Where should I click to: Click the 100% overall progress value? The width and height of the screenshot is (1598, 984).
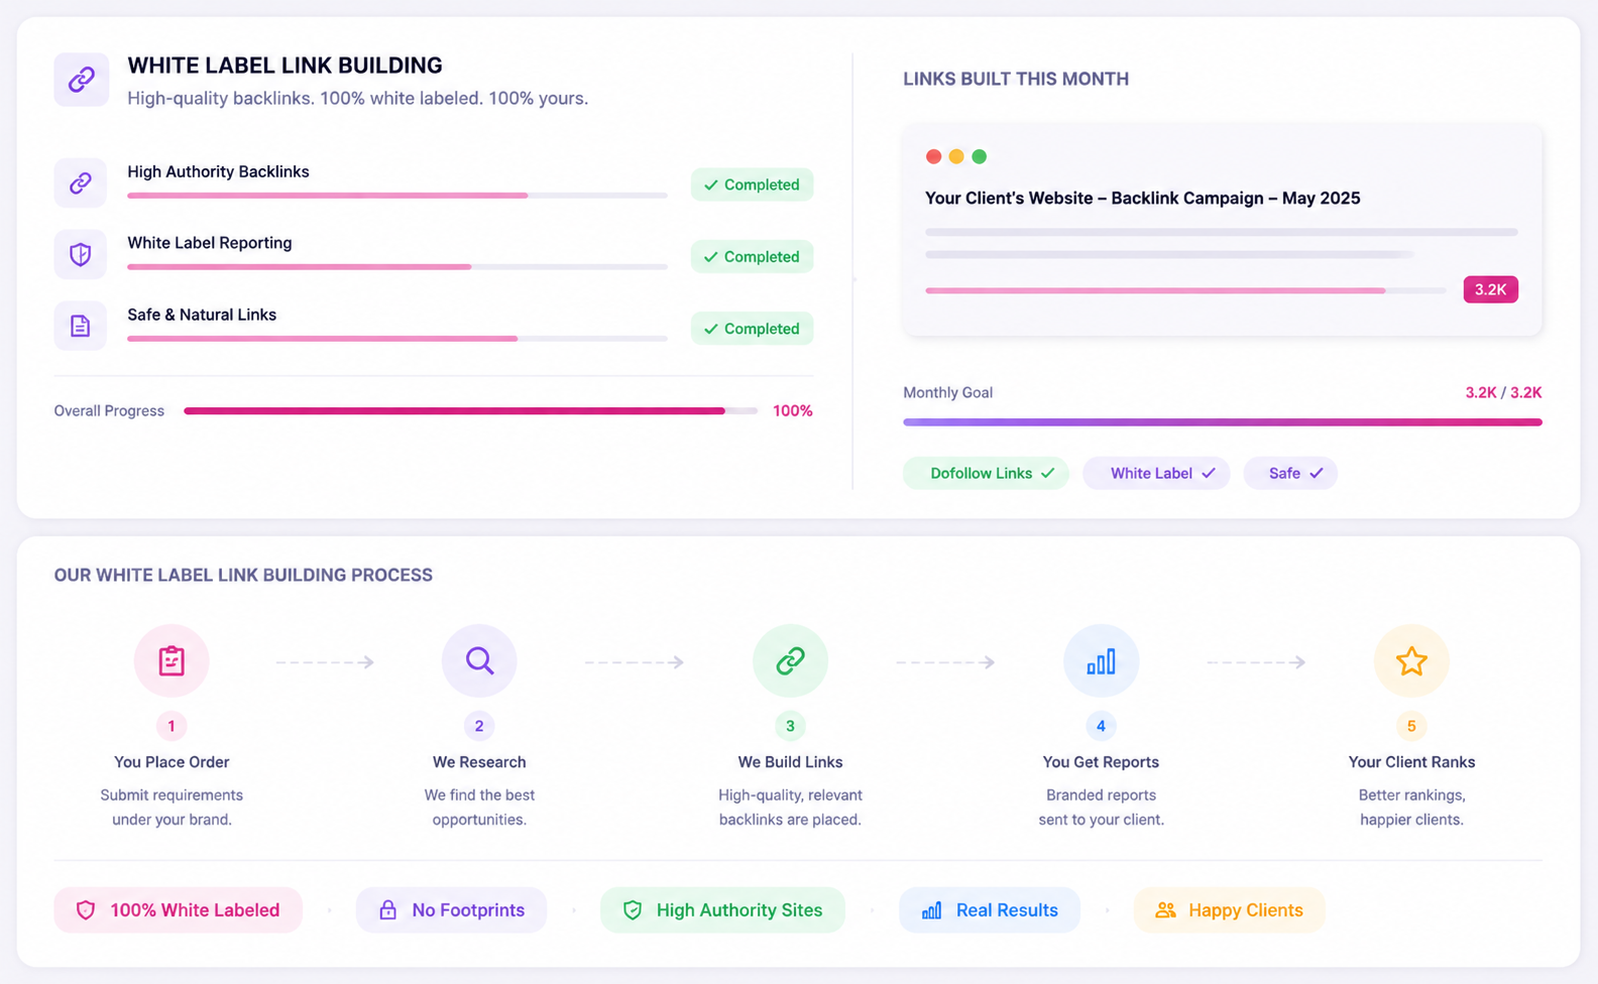(793, 411)
